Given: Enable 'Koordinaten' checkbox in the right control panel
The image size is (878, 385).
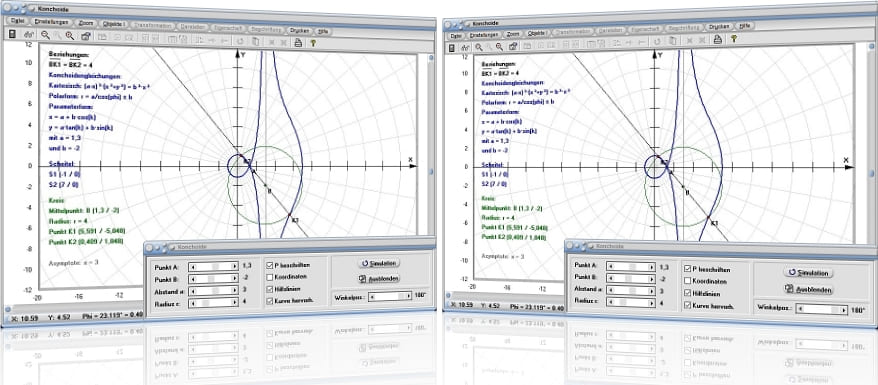Looking at the screenshot, I should coord(687,281).
